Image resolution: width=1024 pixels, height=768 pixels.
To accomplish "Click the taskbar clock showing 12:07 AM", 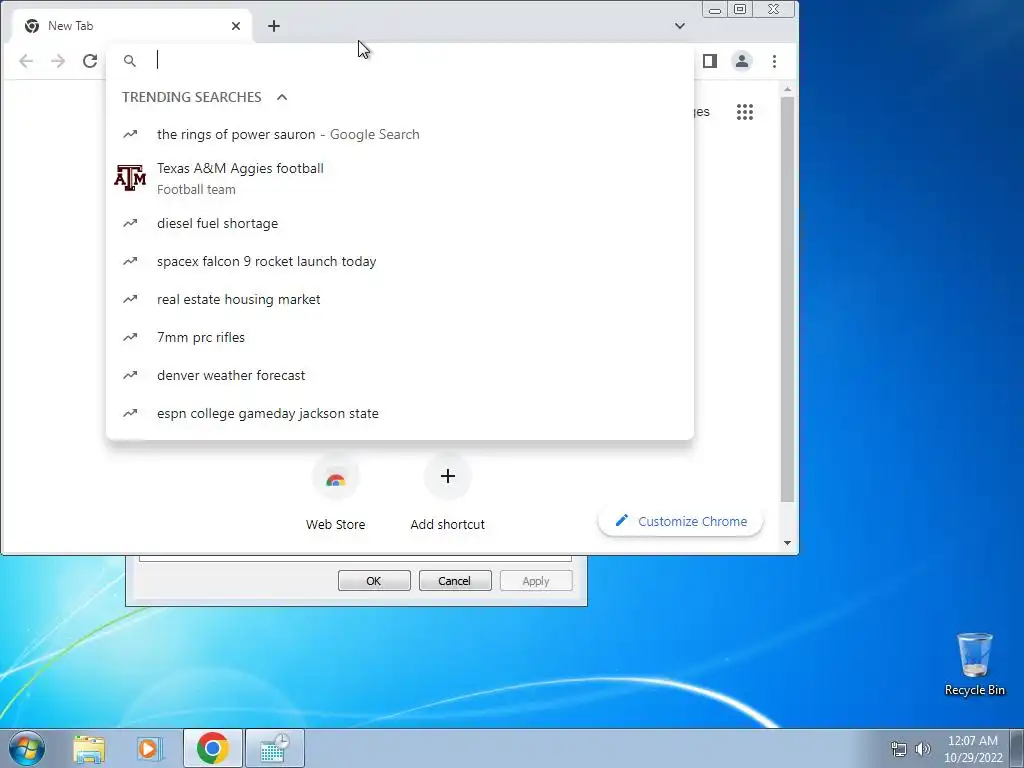I will 973,748.
